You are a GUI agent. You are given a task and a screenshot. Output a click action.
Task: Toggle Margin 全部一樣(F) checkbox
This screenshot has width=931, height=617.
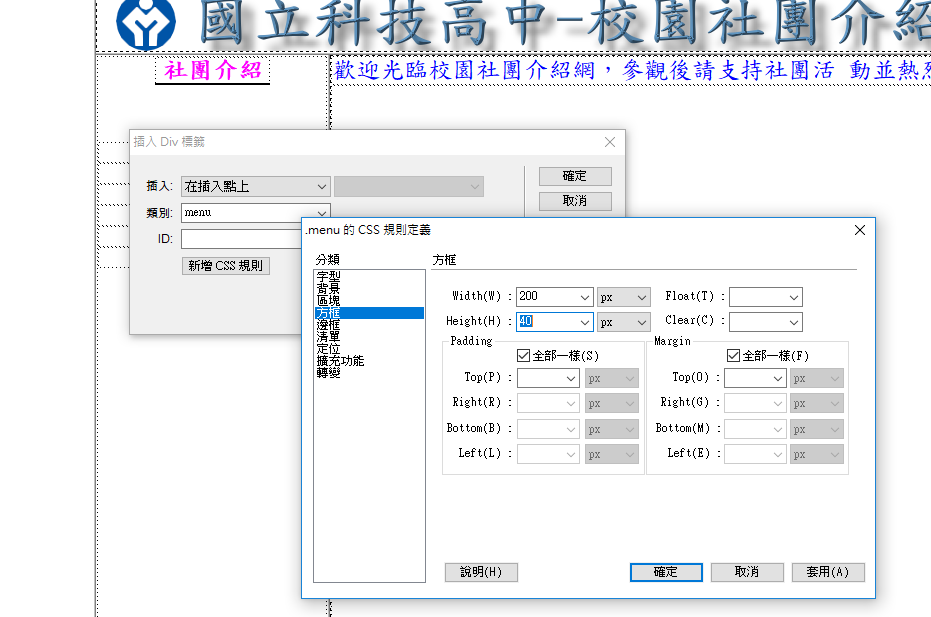tap(733, 356)
